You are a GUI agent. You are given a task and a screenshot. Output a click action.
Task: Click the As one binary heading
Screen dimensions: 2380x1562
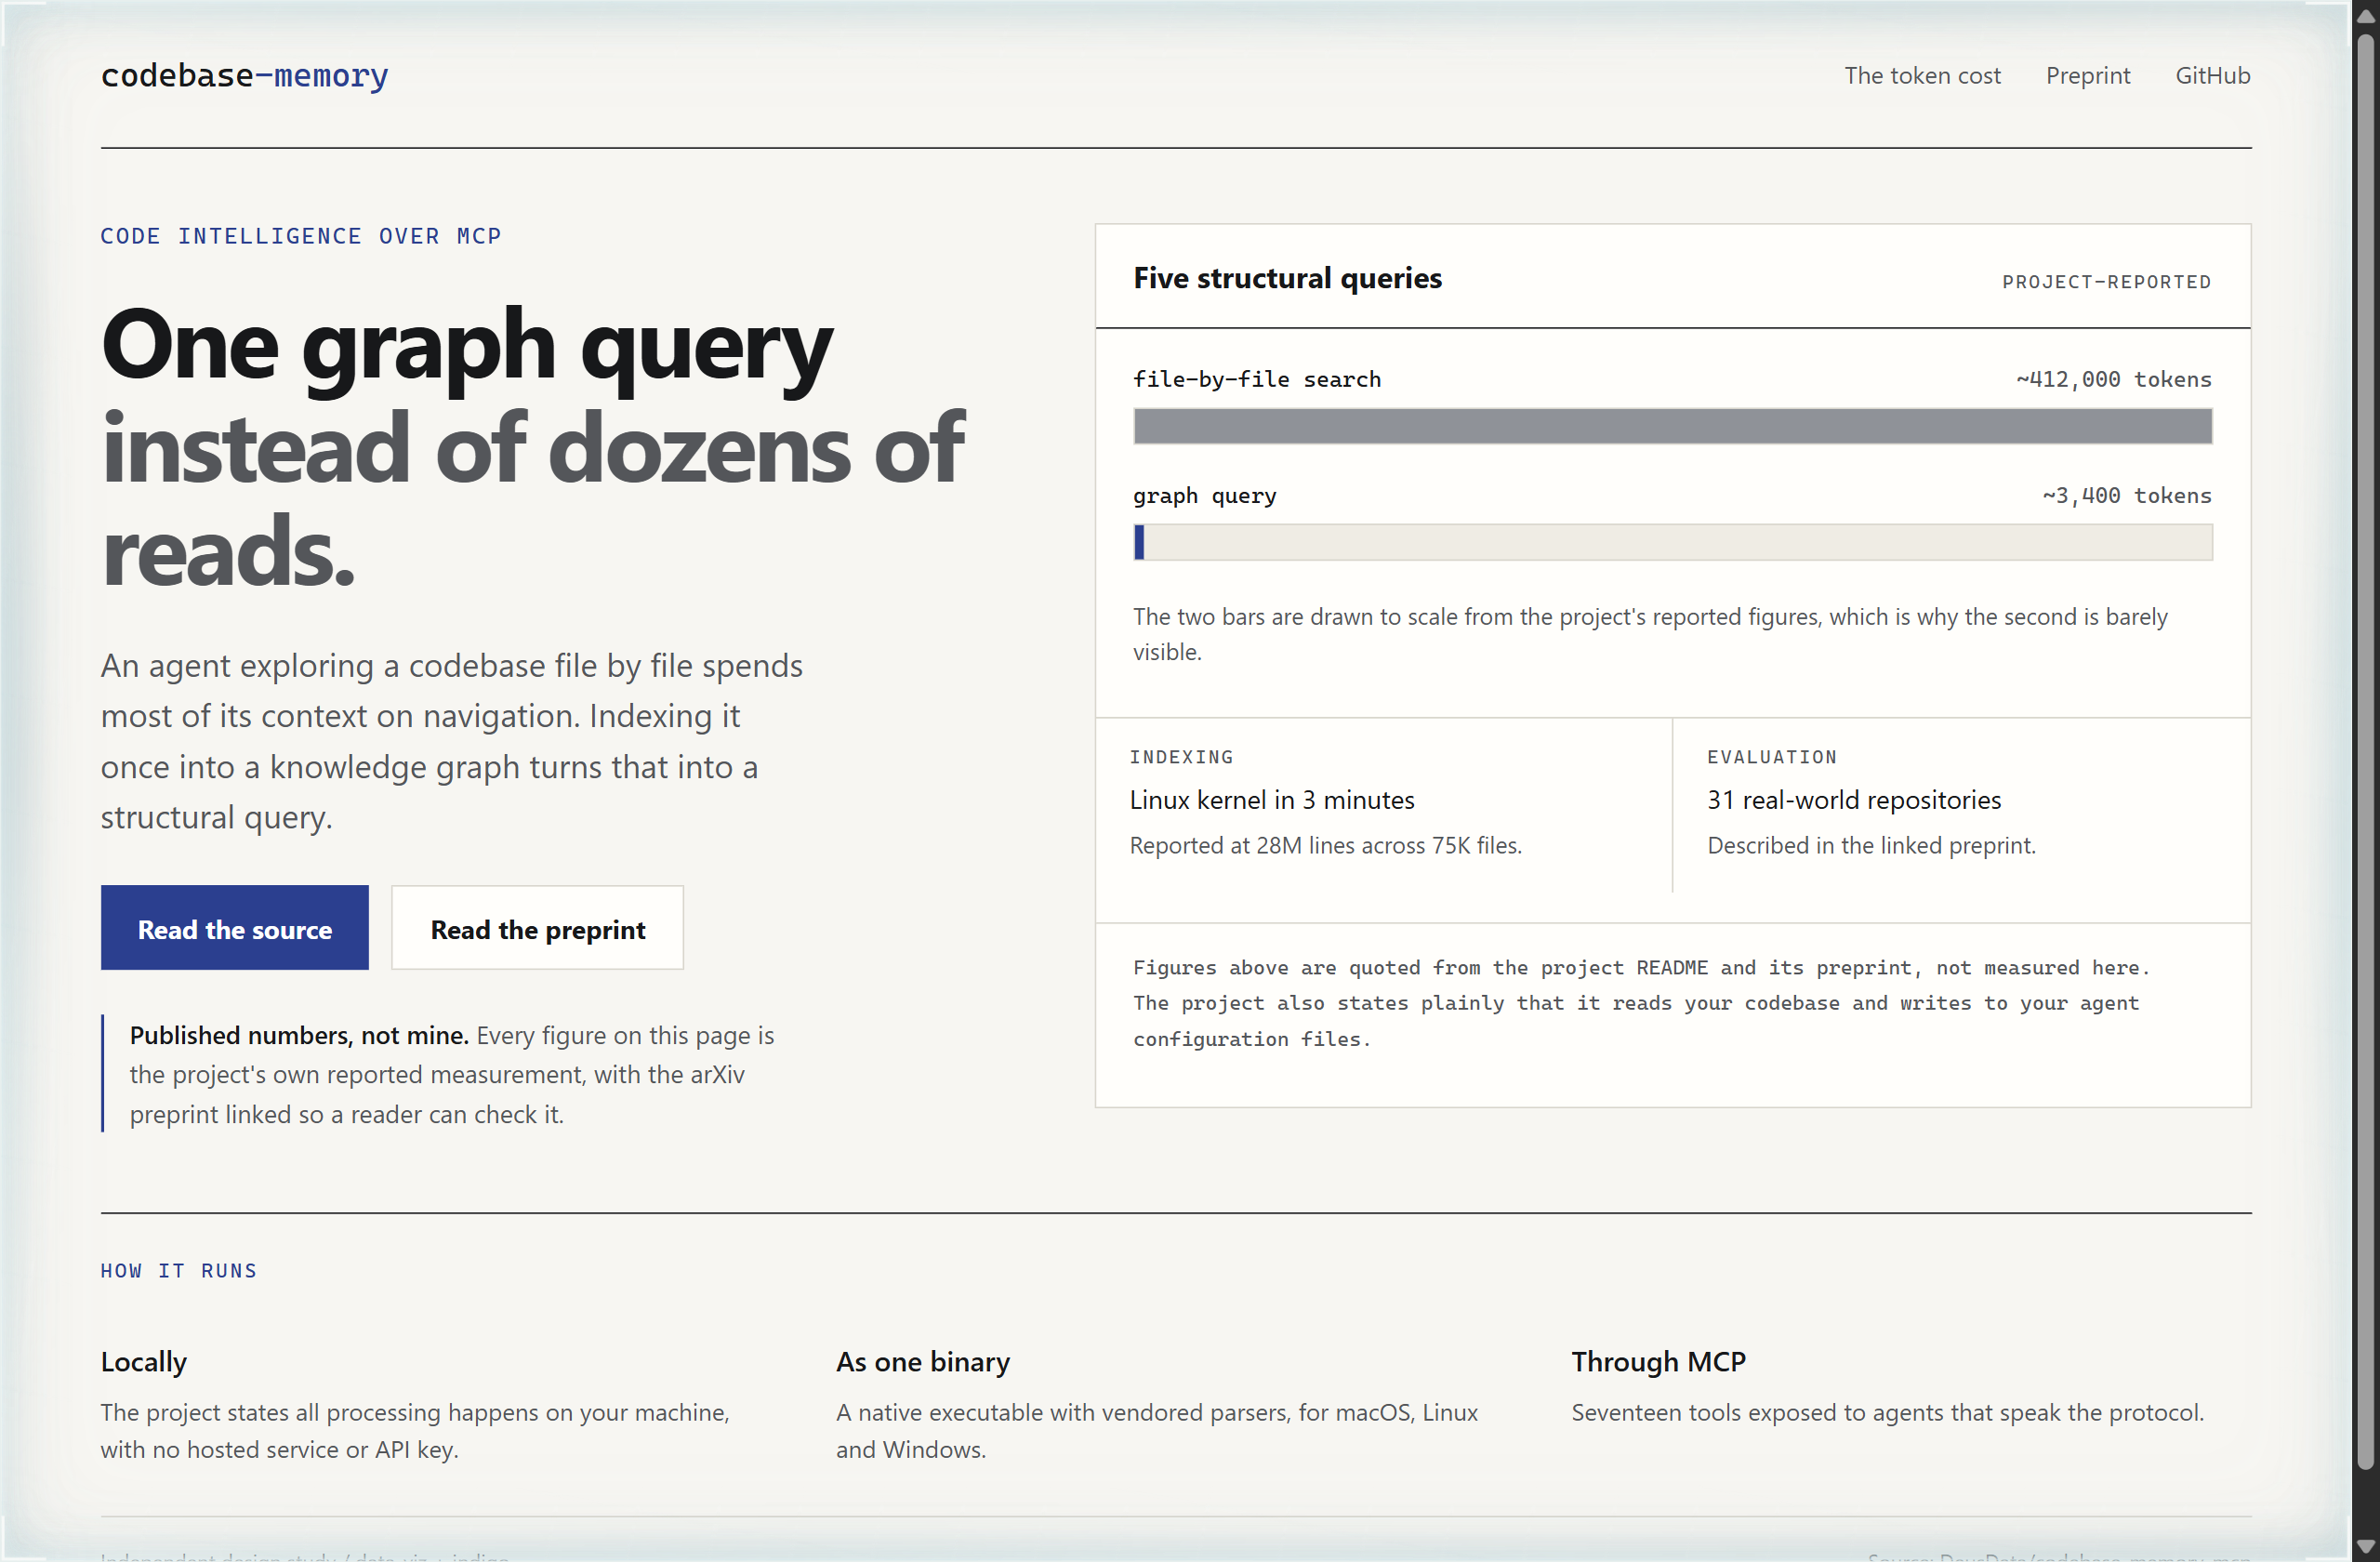pos(922,1361)
